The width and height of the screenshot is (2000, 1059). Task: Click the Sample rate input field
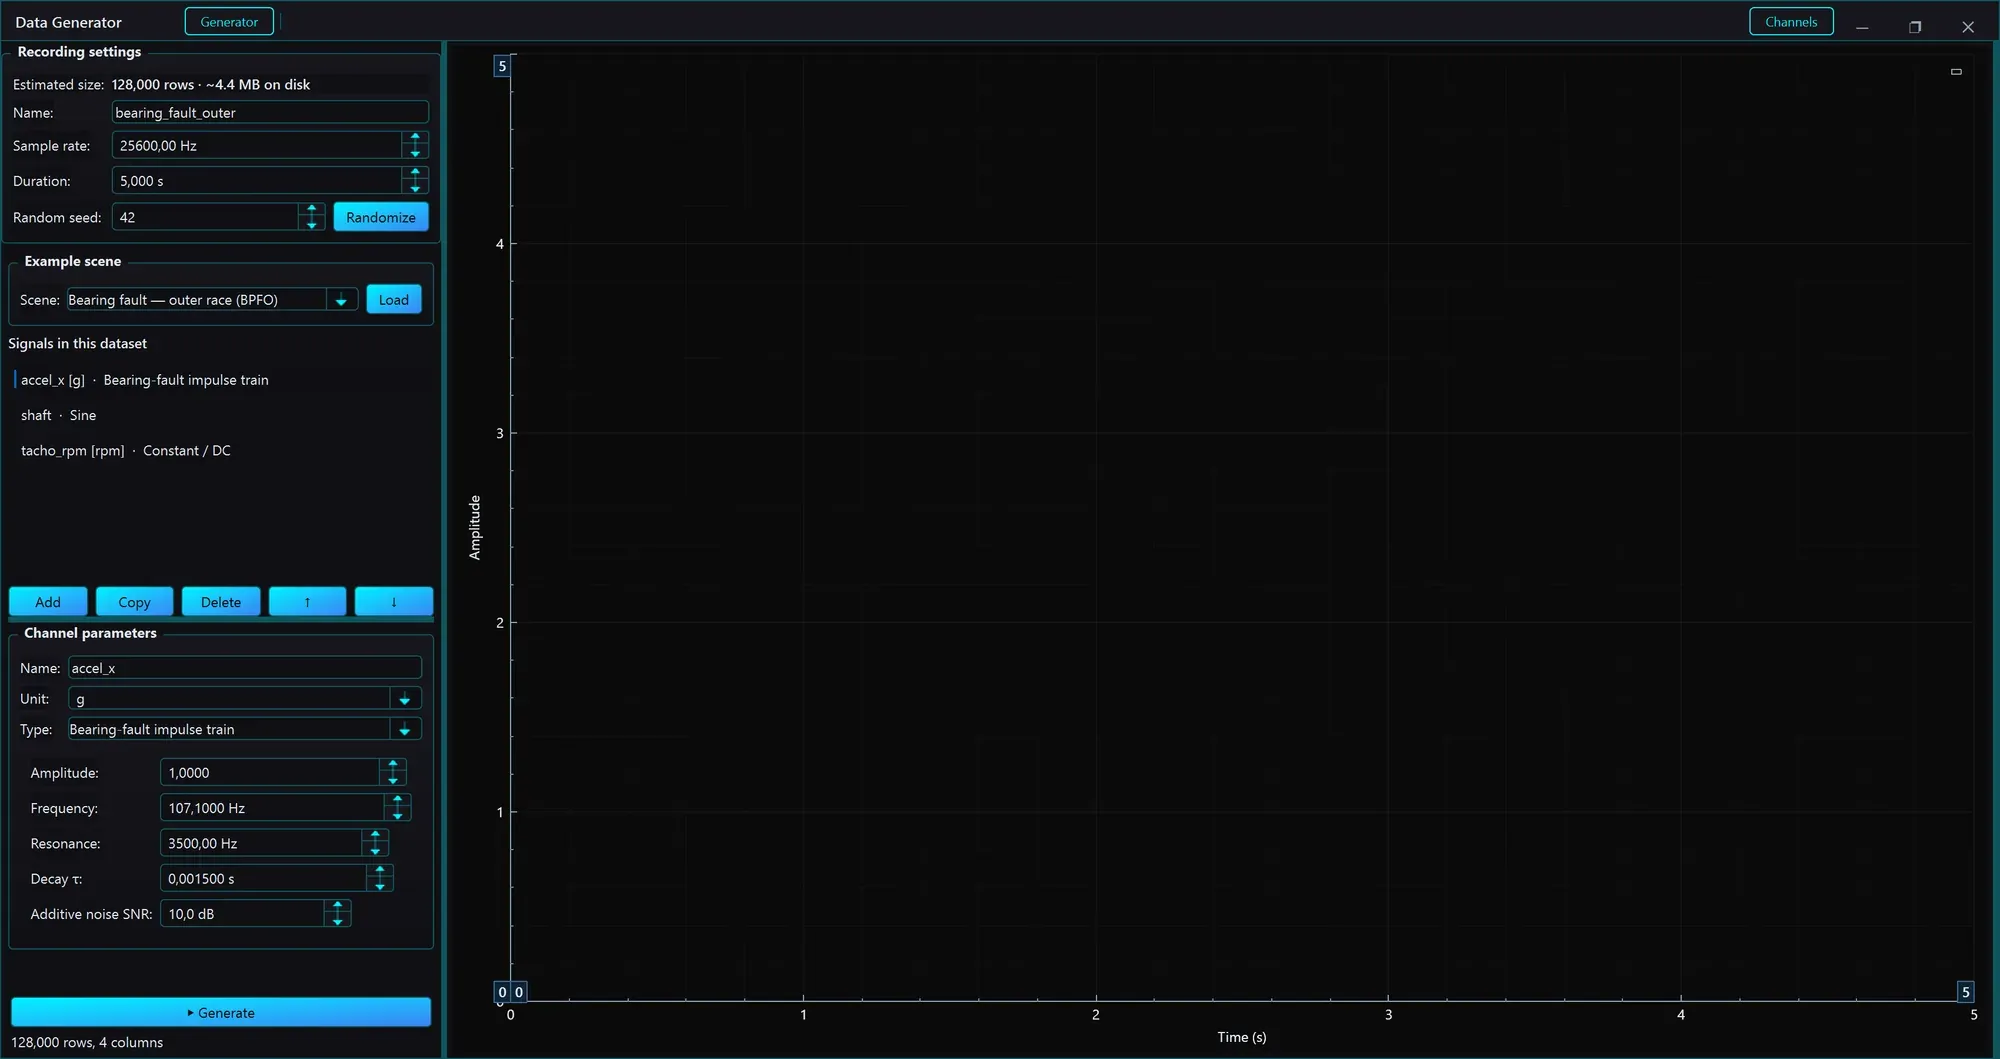[x=257, y=146]
